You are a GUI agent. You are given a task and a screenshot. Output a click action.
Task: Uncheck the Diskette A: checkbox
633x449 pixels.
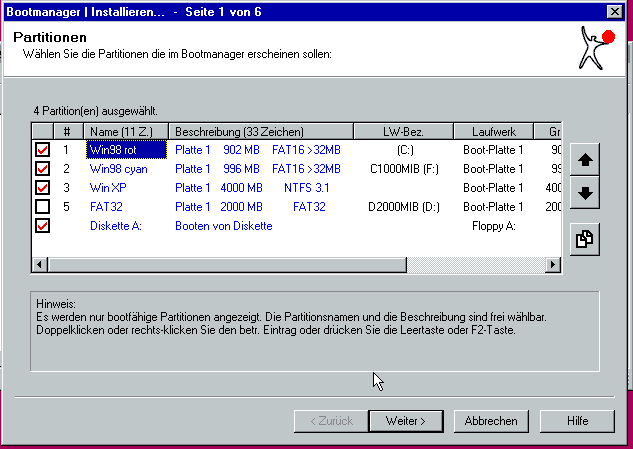point(42,226)
